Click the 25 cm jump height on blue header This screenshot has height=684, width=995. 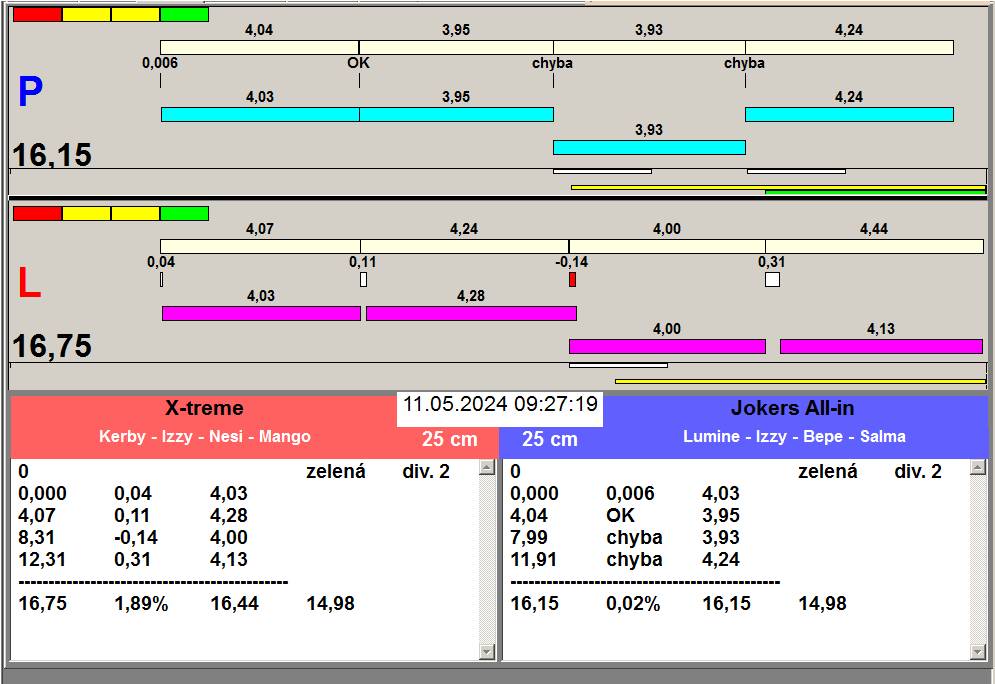[x=550, y=439]
